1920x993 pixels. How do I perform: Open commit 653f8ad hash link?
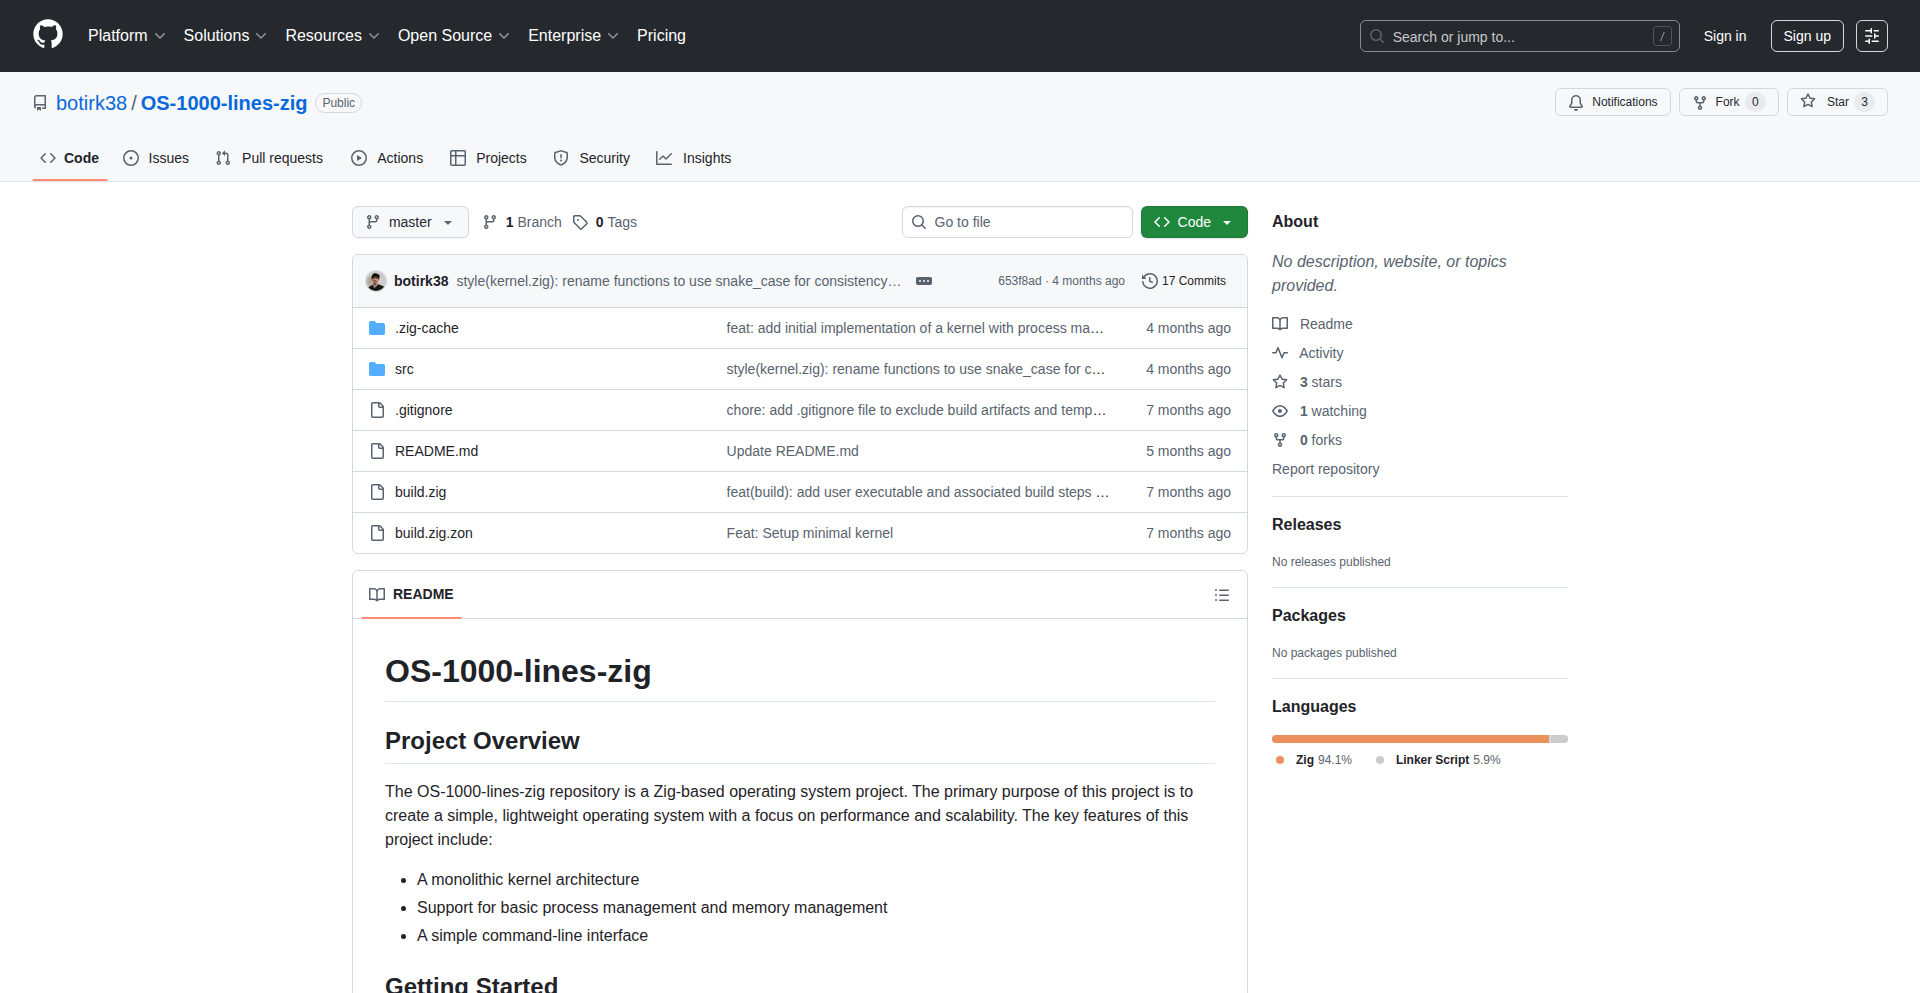1019,281
